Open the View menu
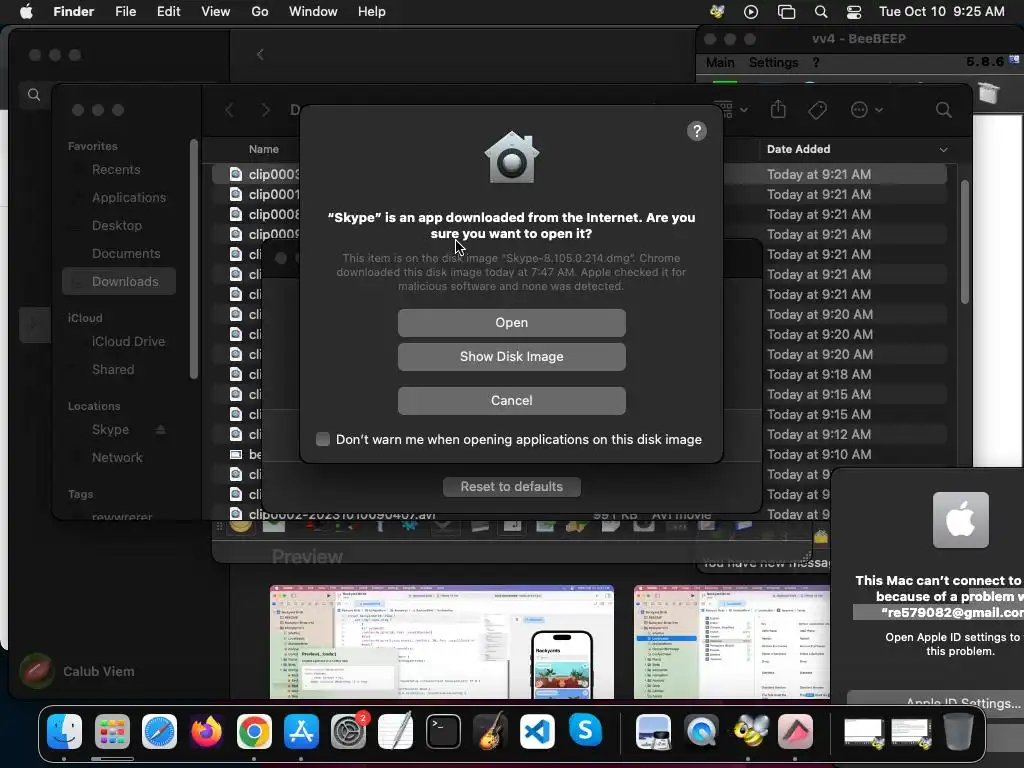 216,12
